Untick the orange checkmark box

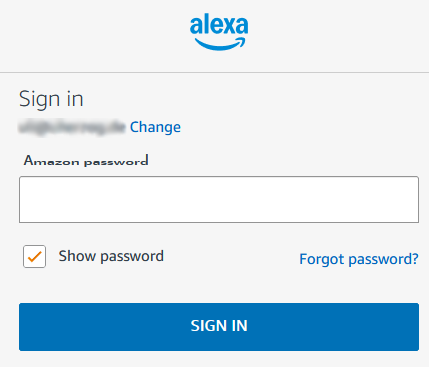click(34, 256)
